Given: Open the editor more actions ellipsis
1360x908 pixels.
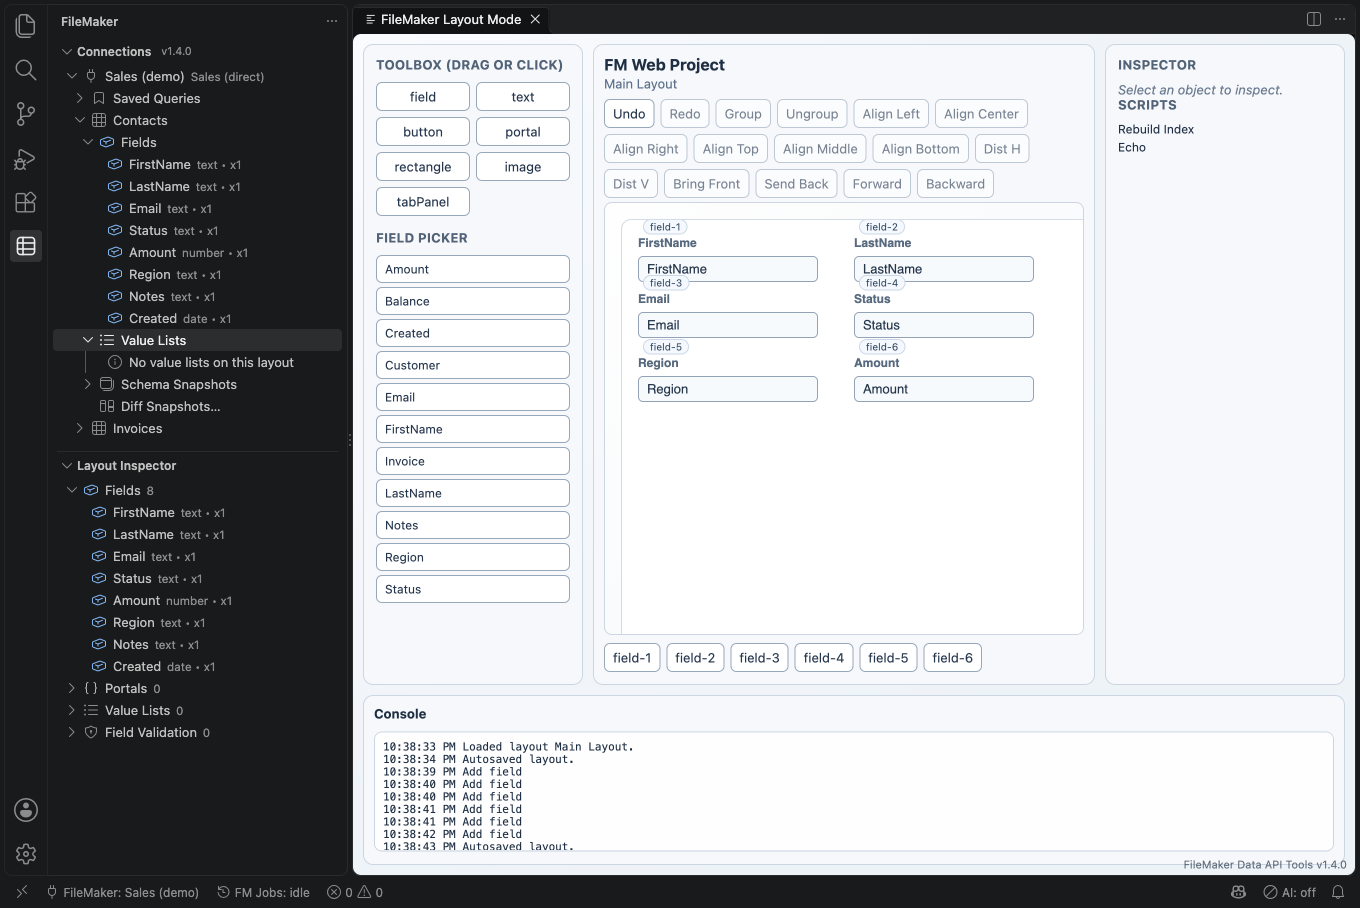Looking at the screenshot, I should [x=1340, y=19].
